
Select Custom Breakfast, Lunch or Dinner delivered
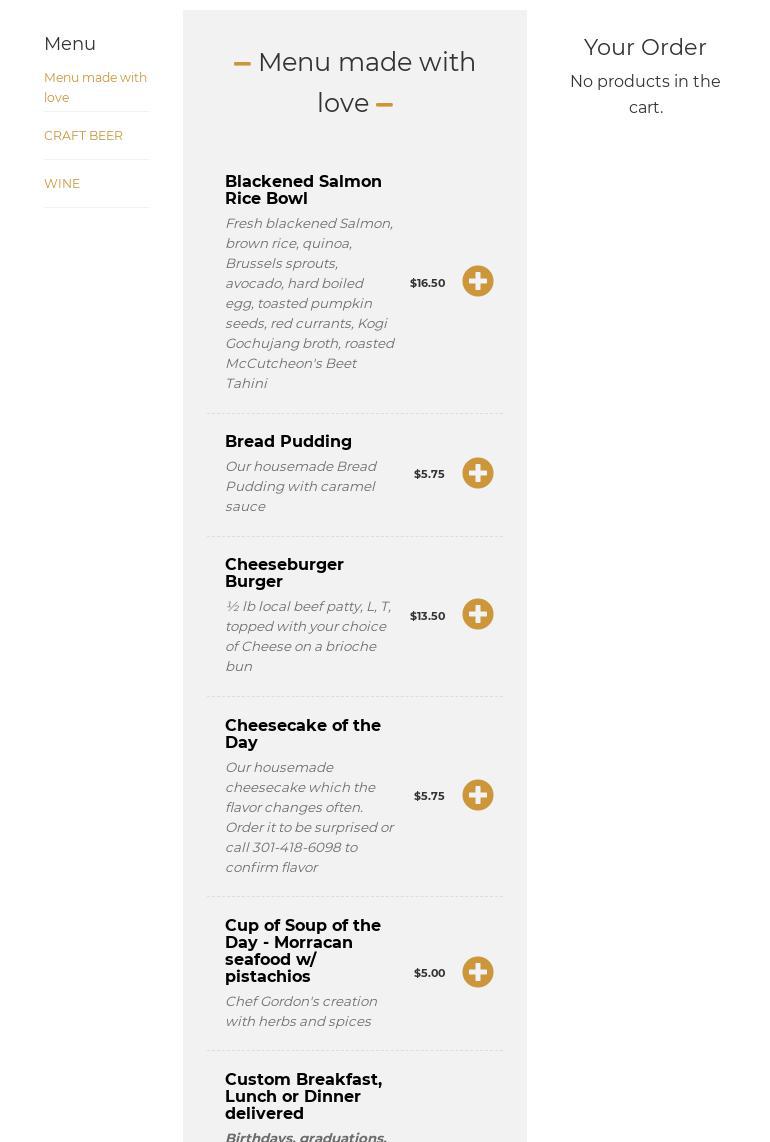click(303, 1096)
